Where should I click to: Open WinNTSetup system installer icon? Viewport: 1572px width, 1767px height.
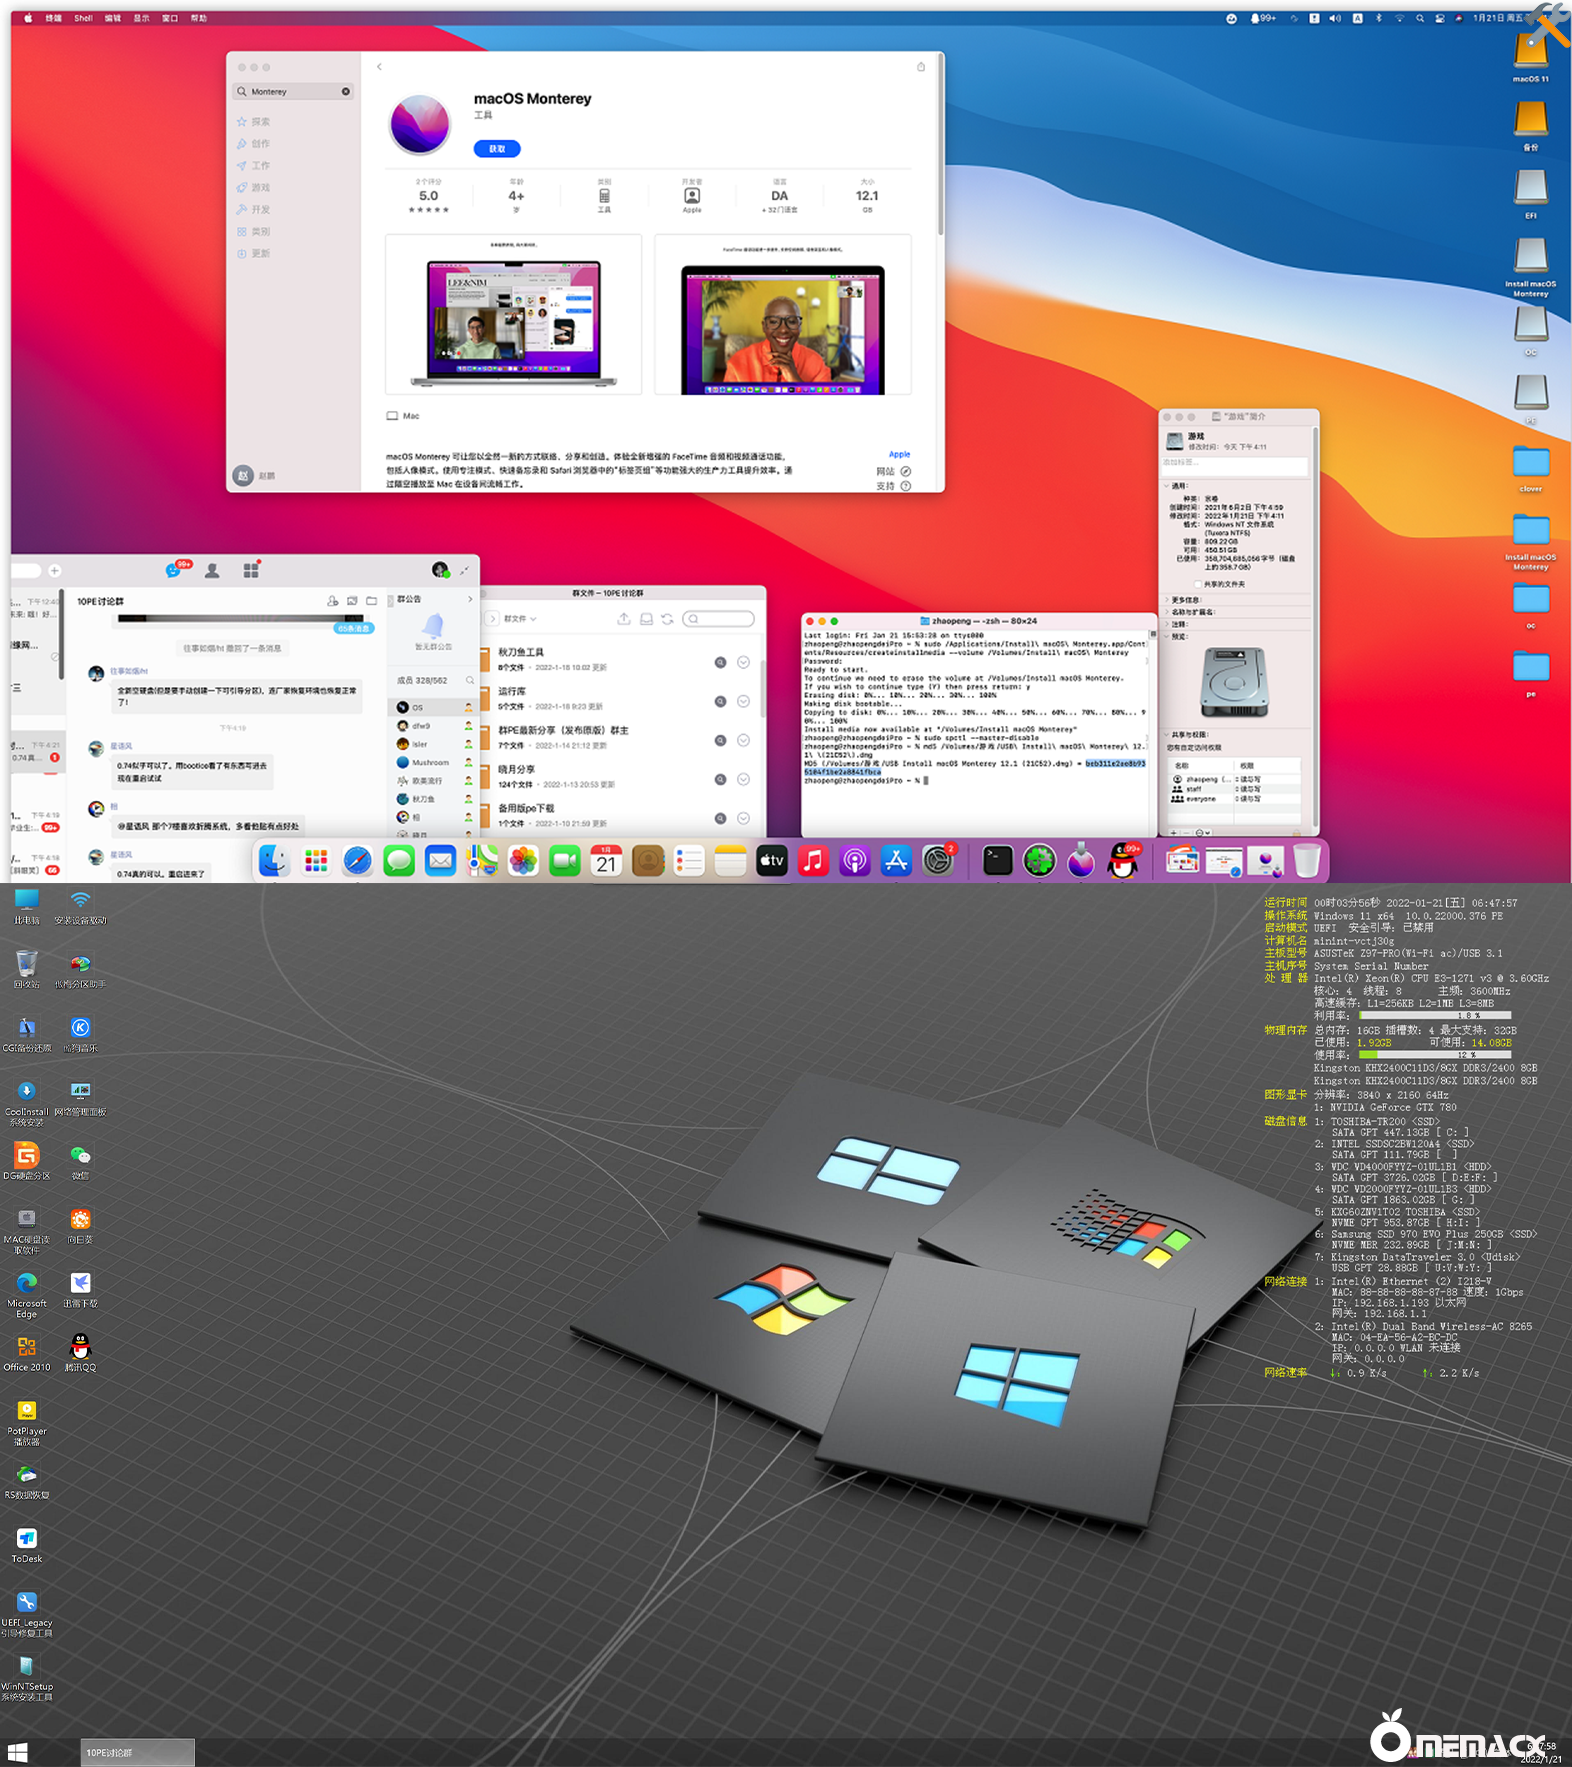27,1668
